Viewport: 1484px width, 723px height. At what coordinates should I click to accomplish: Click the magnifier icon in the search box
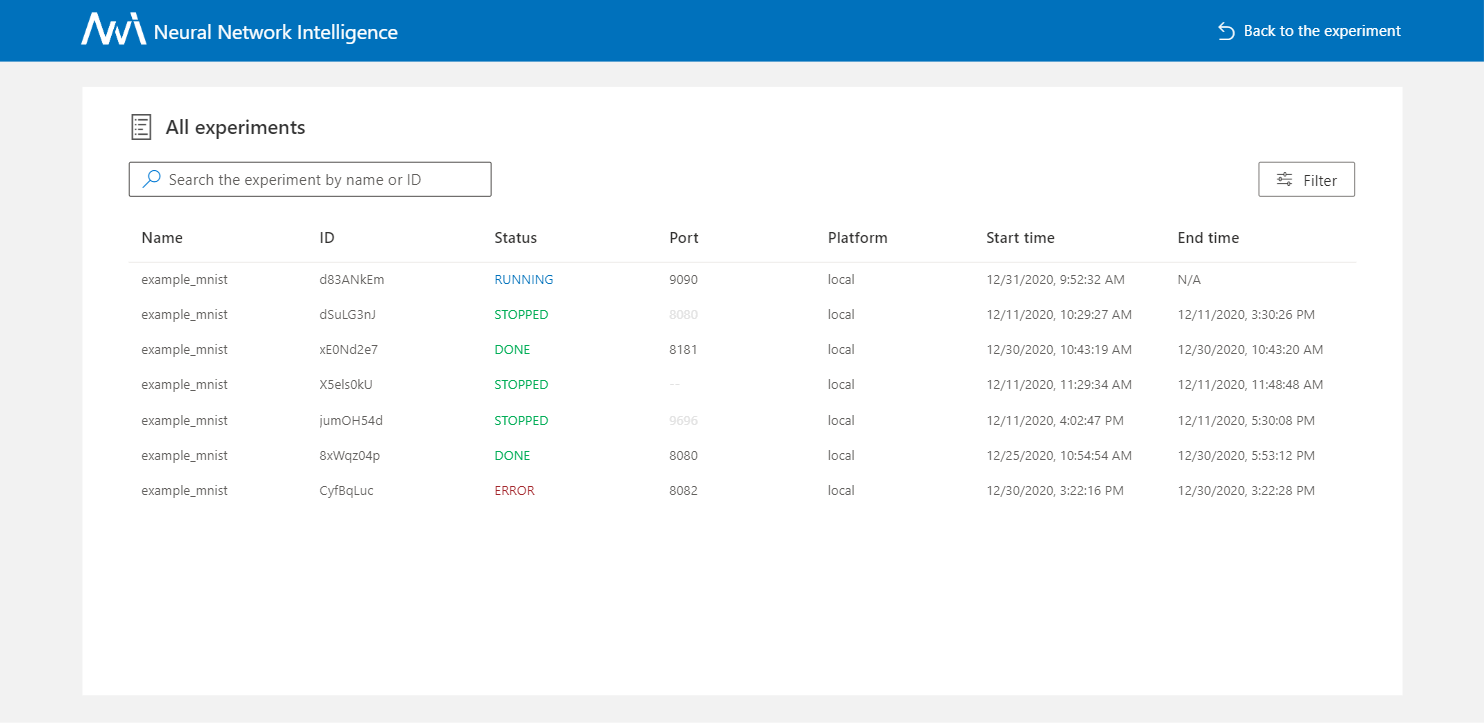tap(151, 178)
